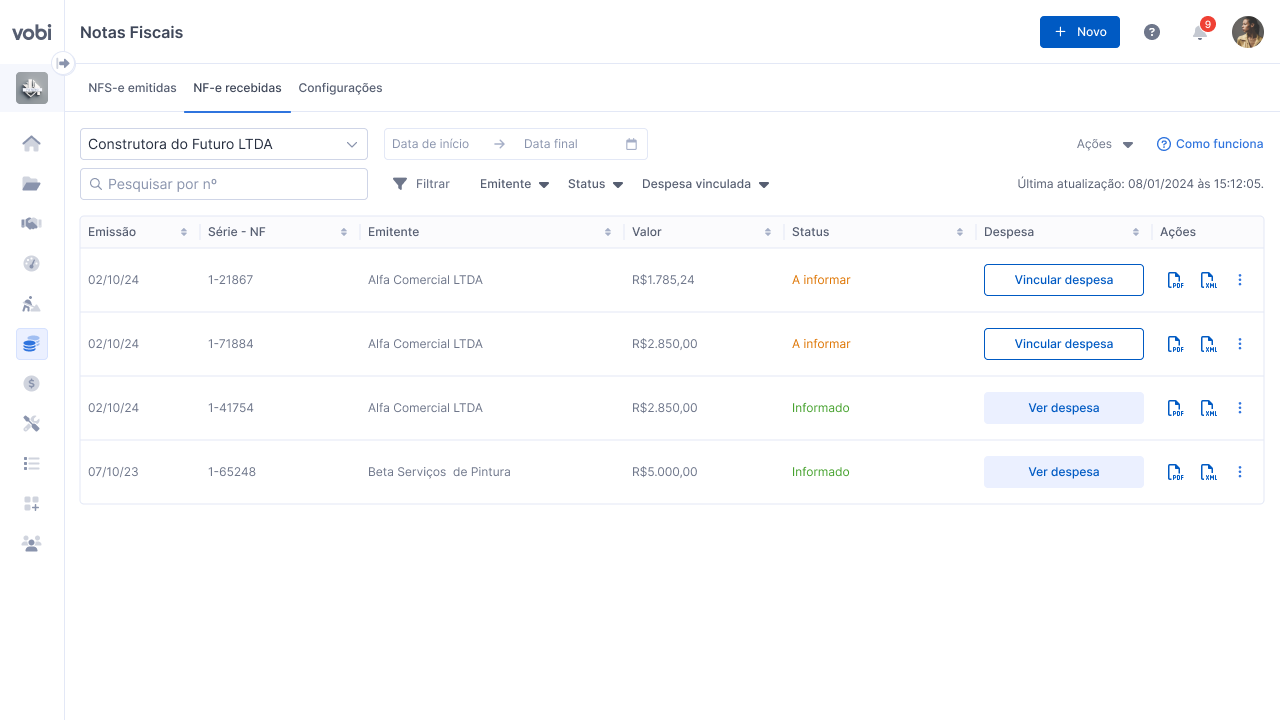Expand the sidebar with arrow button
Screen dimensions: 1280x720
tap(64, 64)
